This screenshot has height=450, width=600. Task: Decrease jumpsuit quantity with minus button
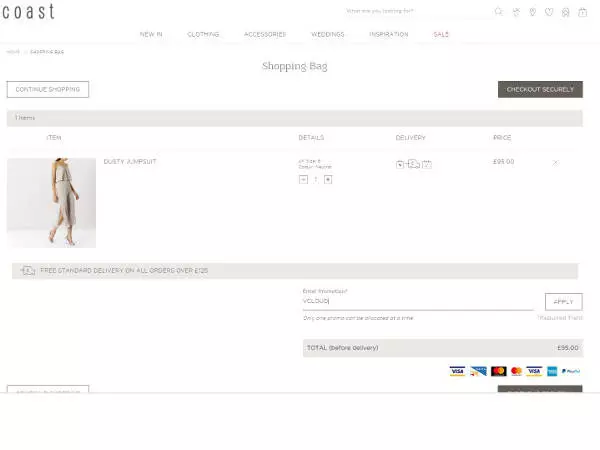point(303,179)
